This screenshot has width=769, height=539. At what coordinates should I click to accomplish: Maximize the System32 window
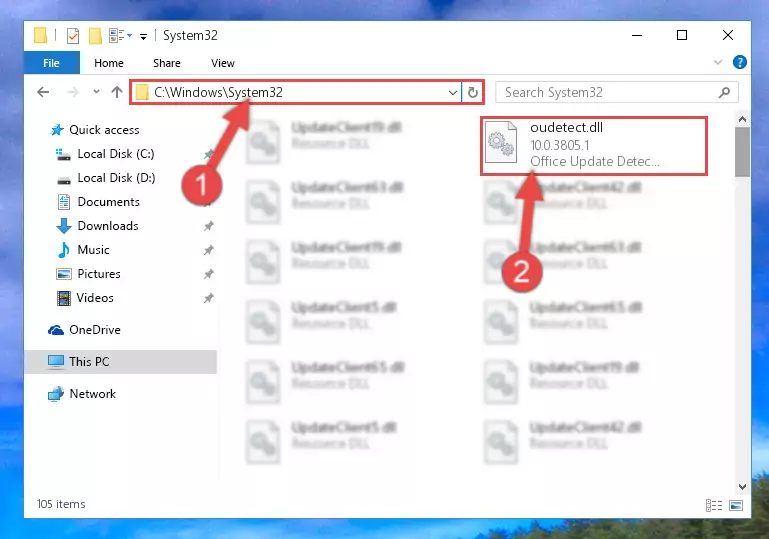(x=682, y=35)
